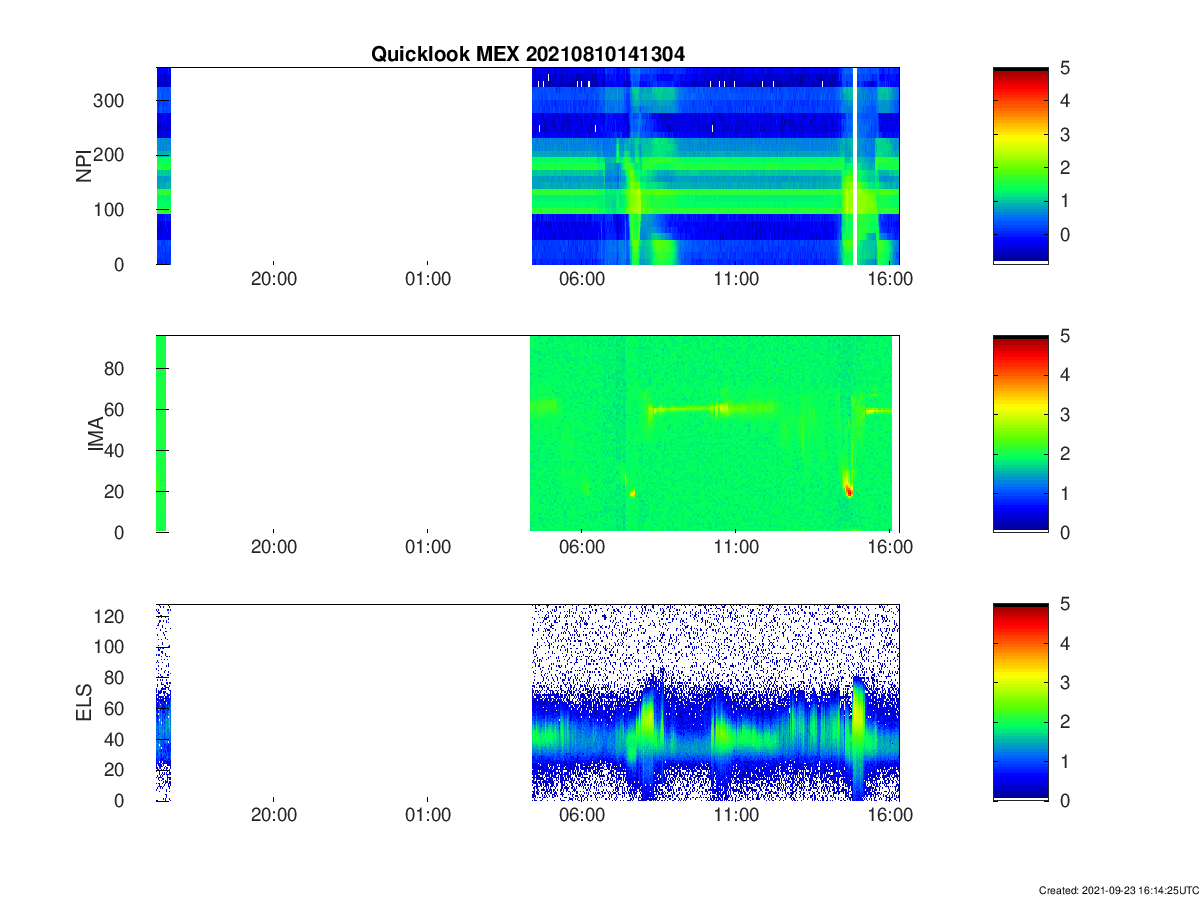Image resolution: width=1200 pixels, height=900 pixels.
Task: Click the "Created: 2021-09-23 16:14:25UTC" timestamp
Action: pyautogui.click(x=1118, y=890)
